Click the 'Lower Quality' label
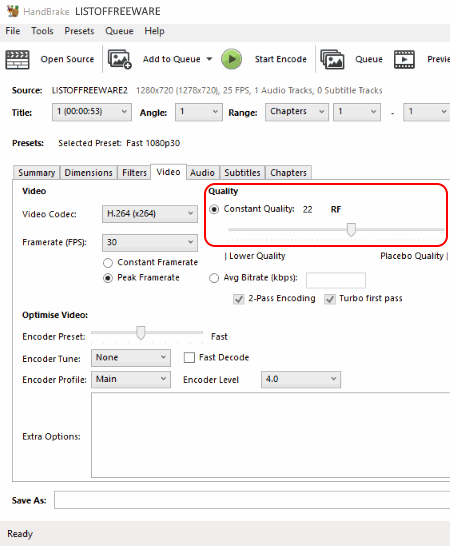 coord(257,256)
